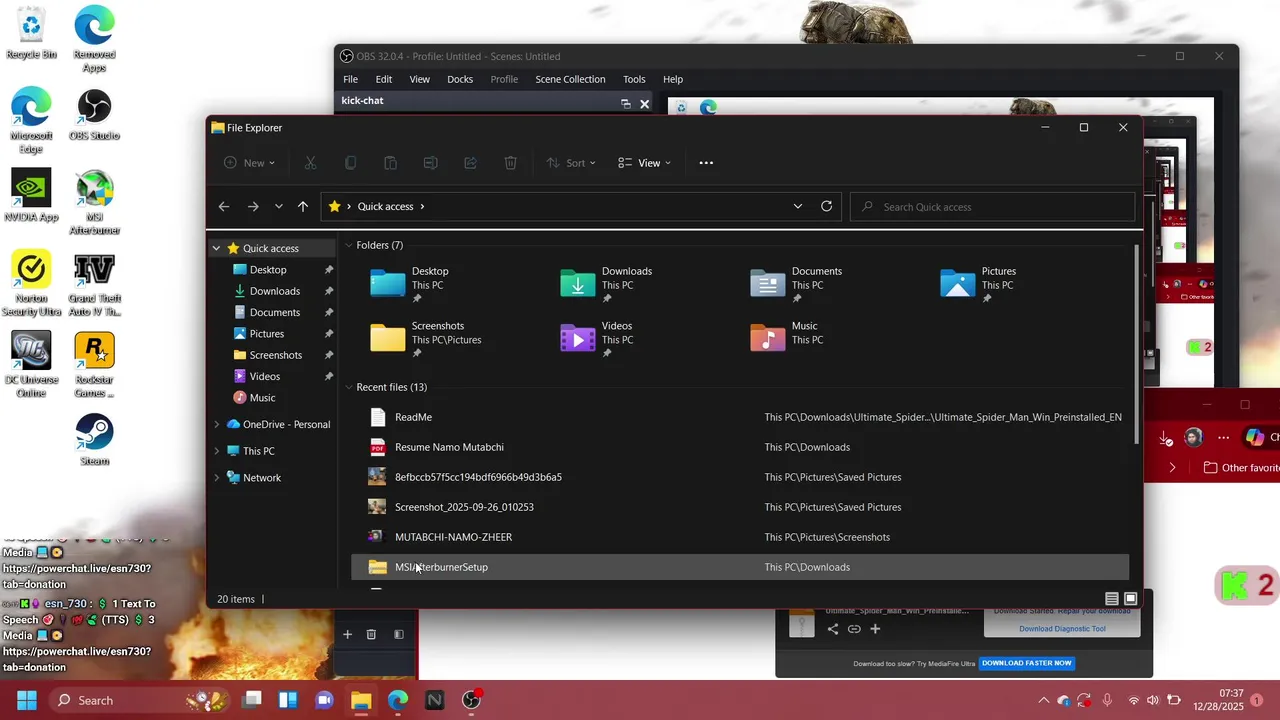This screenshot has width=1280, height=720.
Task: Open the OBS File menu
Action: 350,79
